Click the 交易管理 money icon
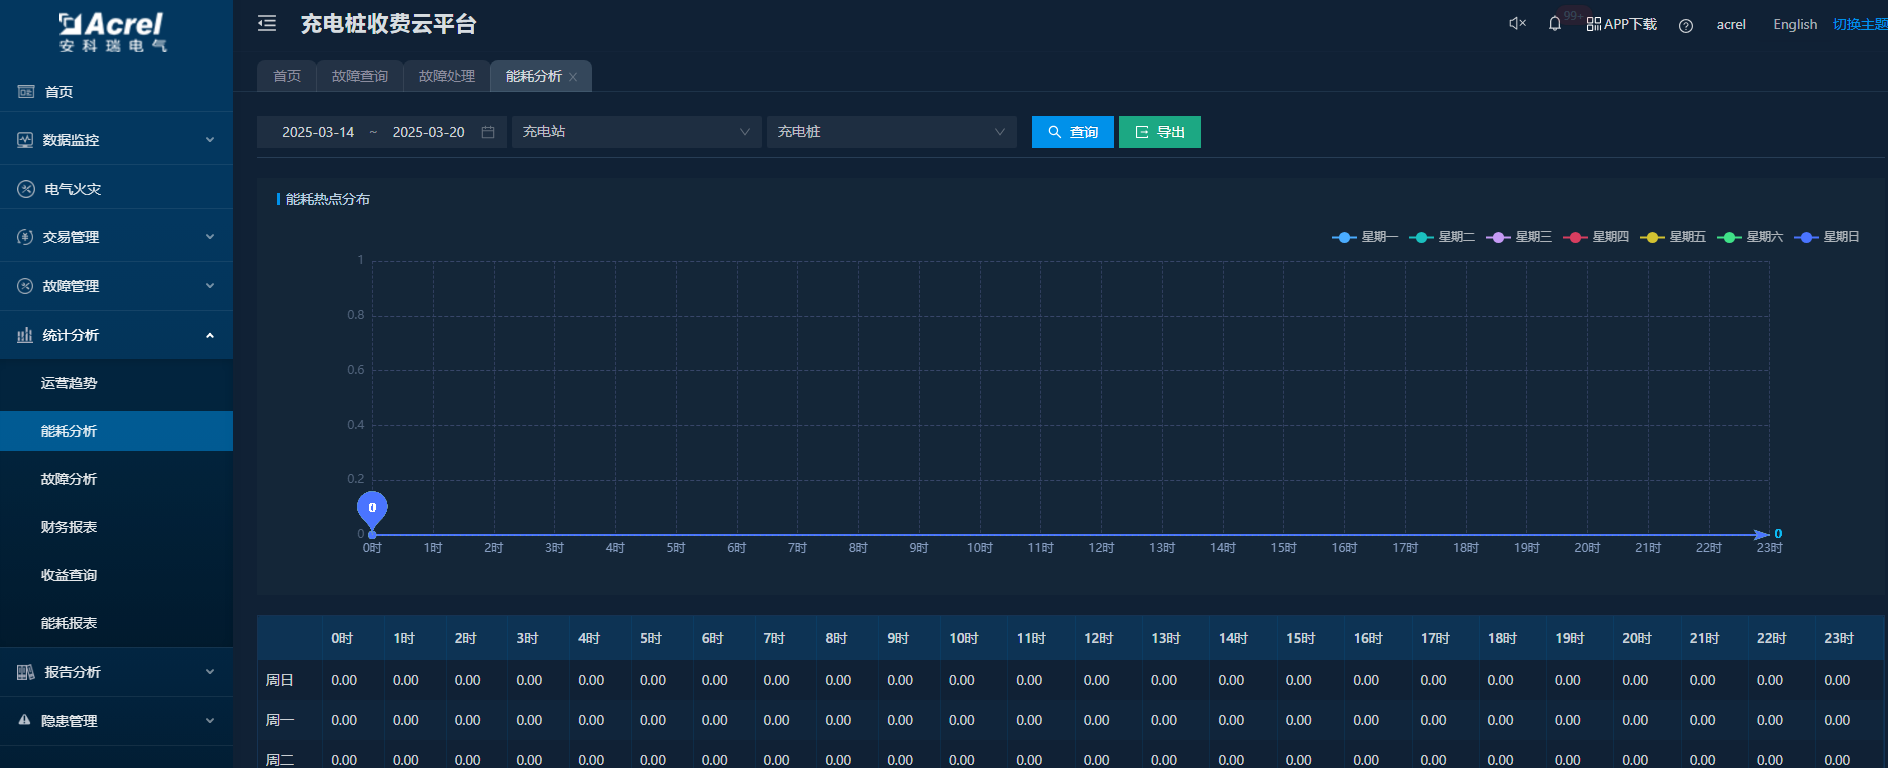 25,237
